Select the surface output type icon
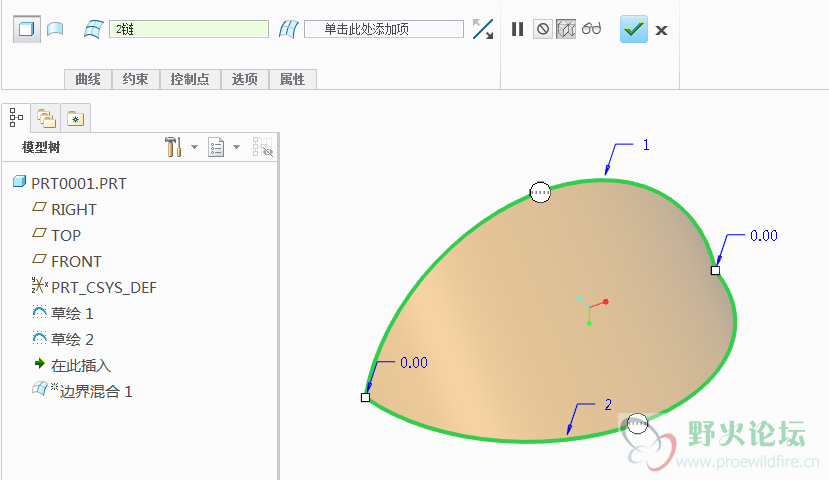The width and height of the screenshot is (829, 480). tap(26, 29)
